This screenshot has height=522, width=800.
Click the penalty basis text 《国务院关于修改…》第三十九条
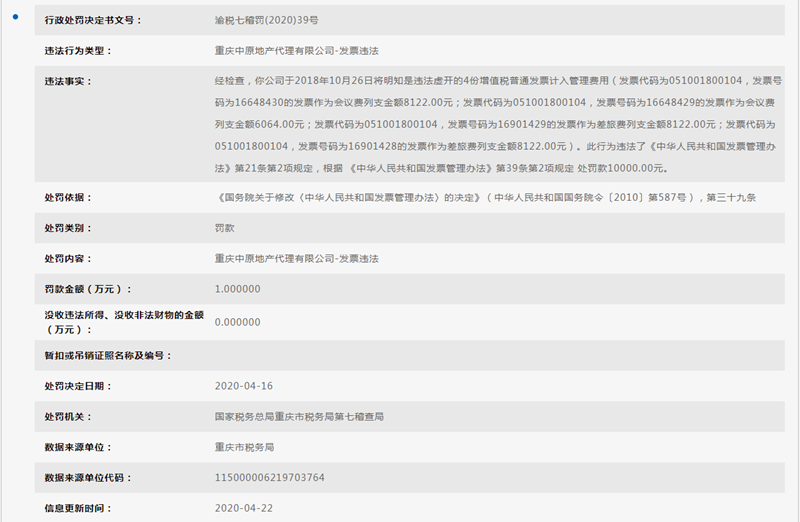(x=485, y=197)
